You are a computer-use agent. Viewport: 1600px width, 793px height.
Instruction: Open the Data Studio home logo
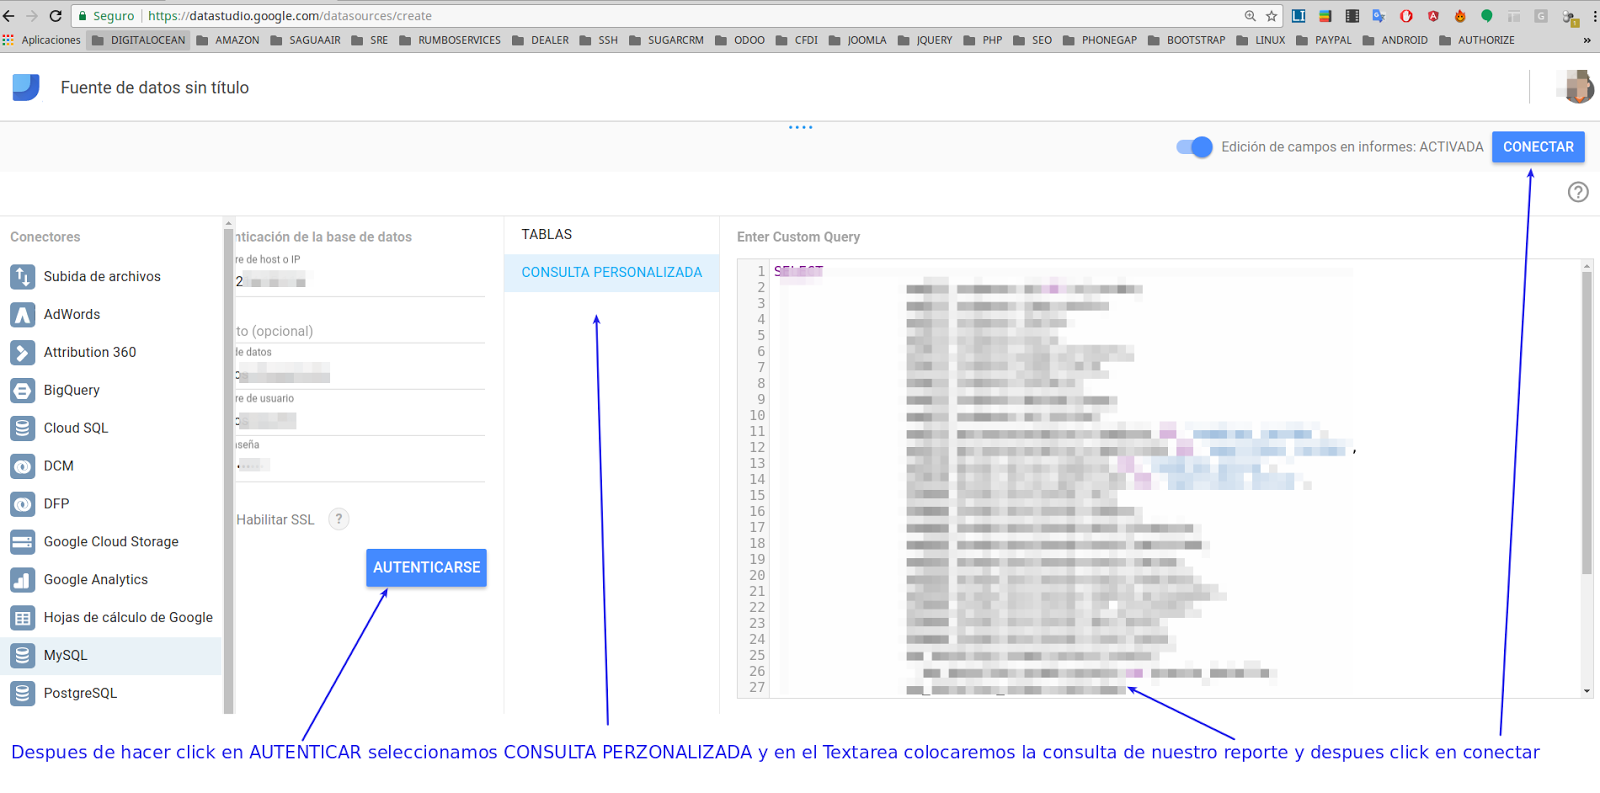point(26,87)
